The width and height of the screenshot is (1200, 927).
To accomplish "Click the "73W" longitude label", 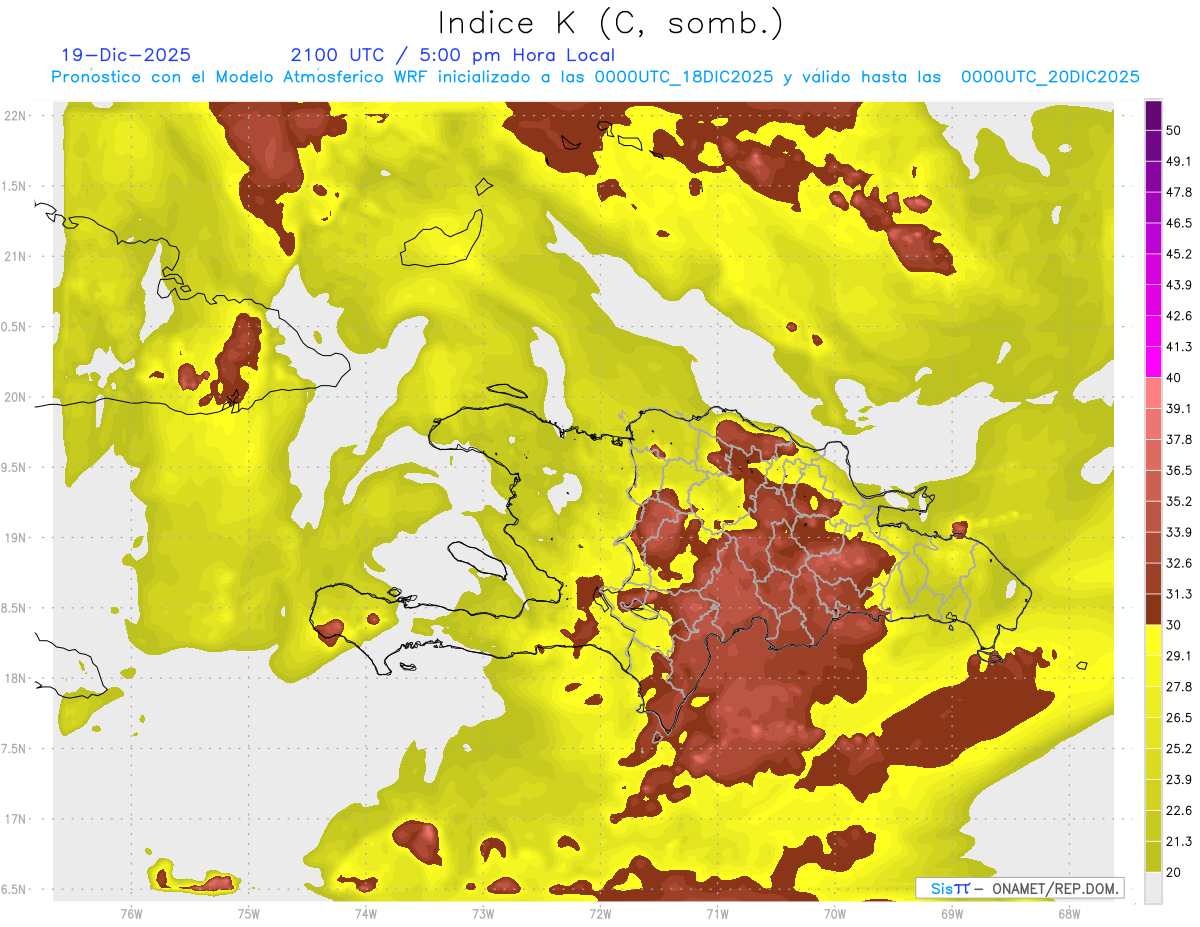I will 483,913.
